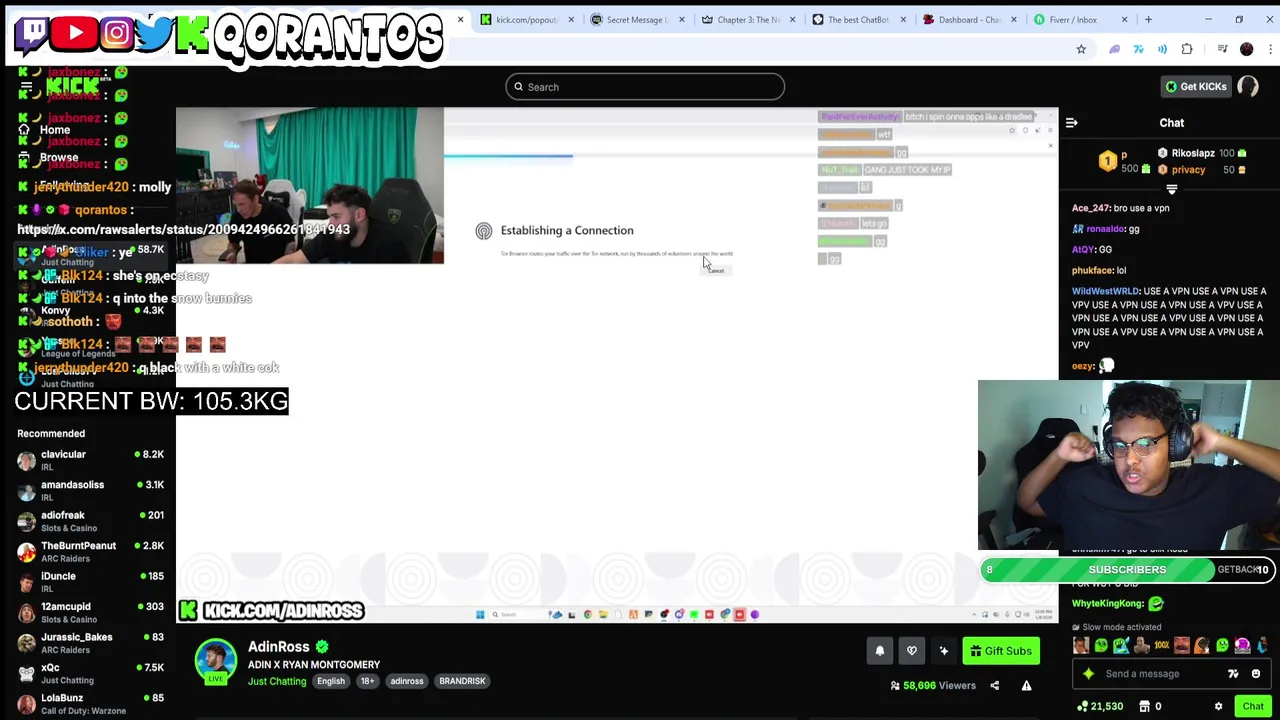Switch to the Fiverr / Inbox tab
This screenshot has height=720, width=1280.
coord(1079,20)
